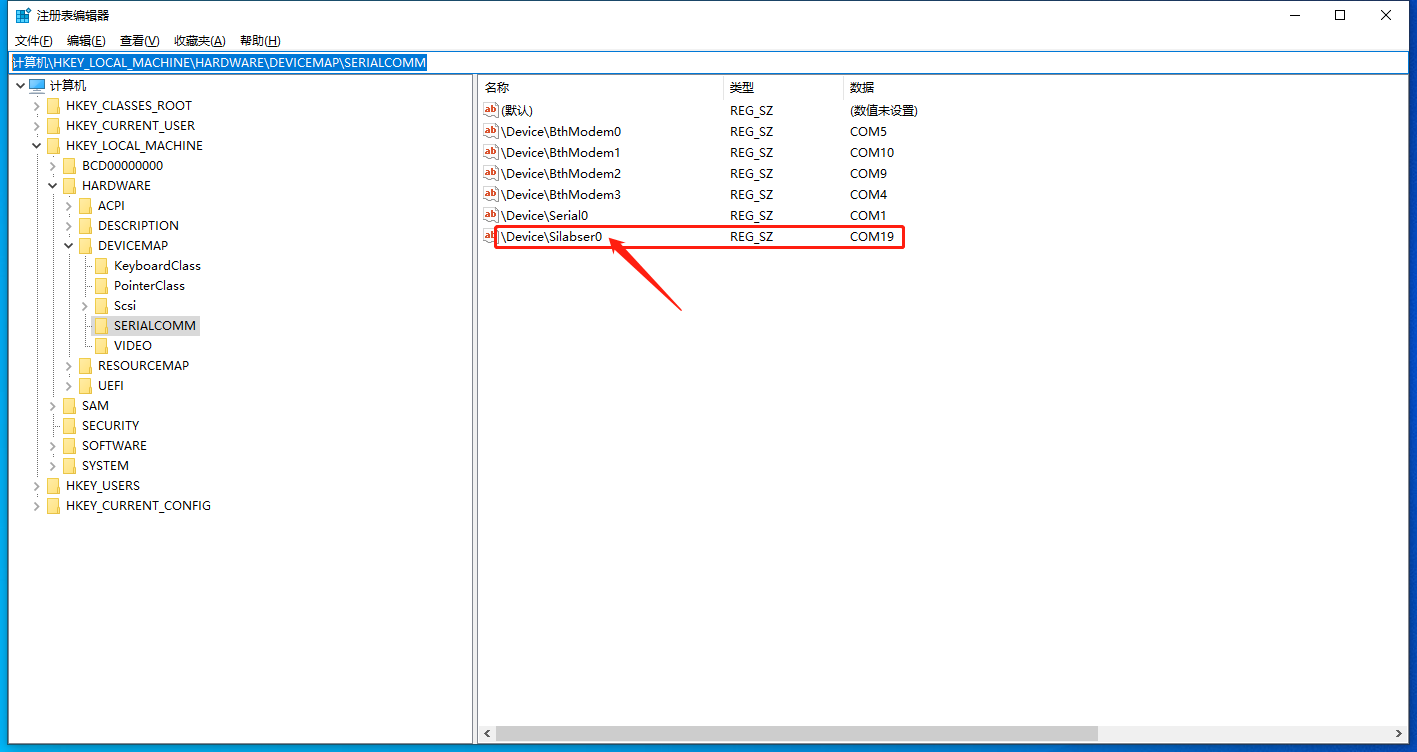Expand the UEFI key chevron
This screenshot has height=752, width=1417.
point(69,386)
